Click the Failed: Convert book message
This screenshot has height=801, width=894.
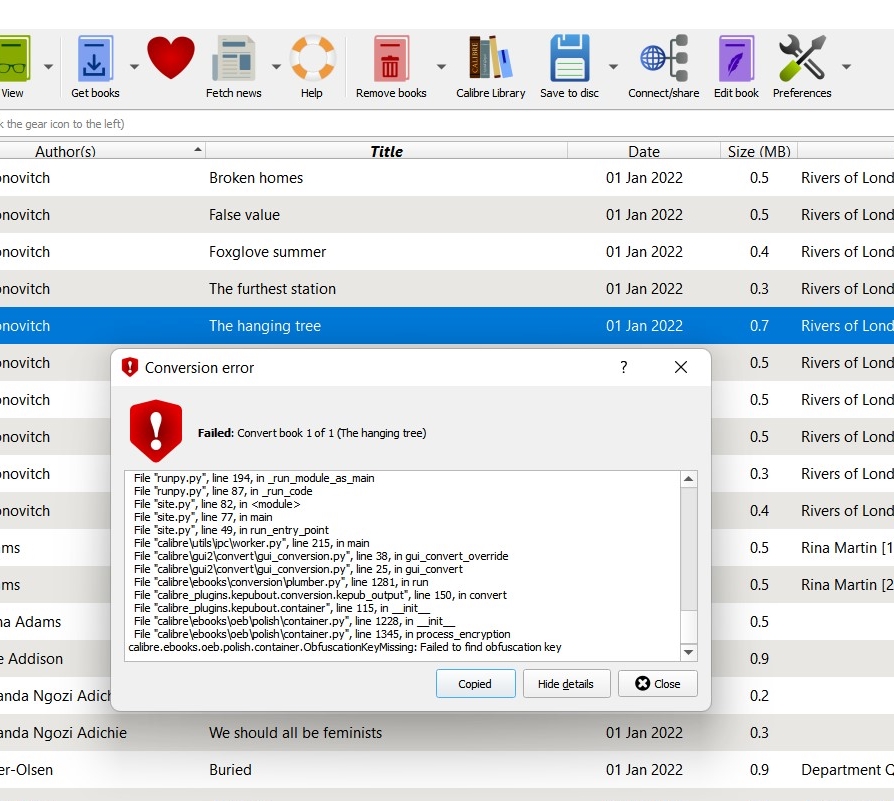312,433
